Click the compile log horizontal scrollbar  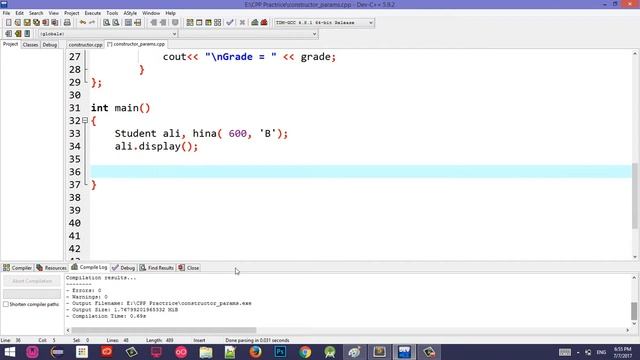(x=164, y=330)
